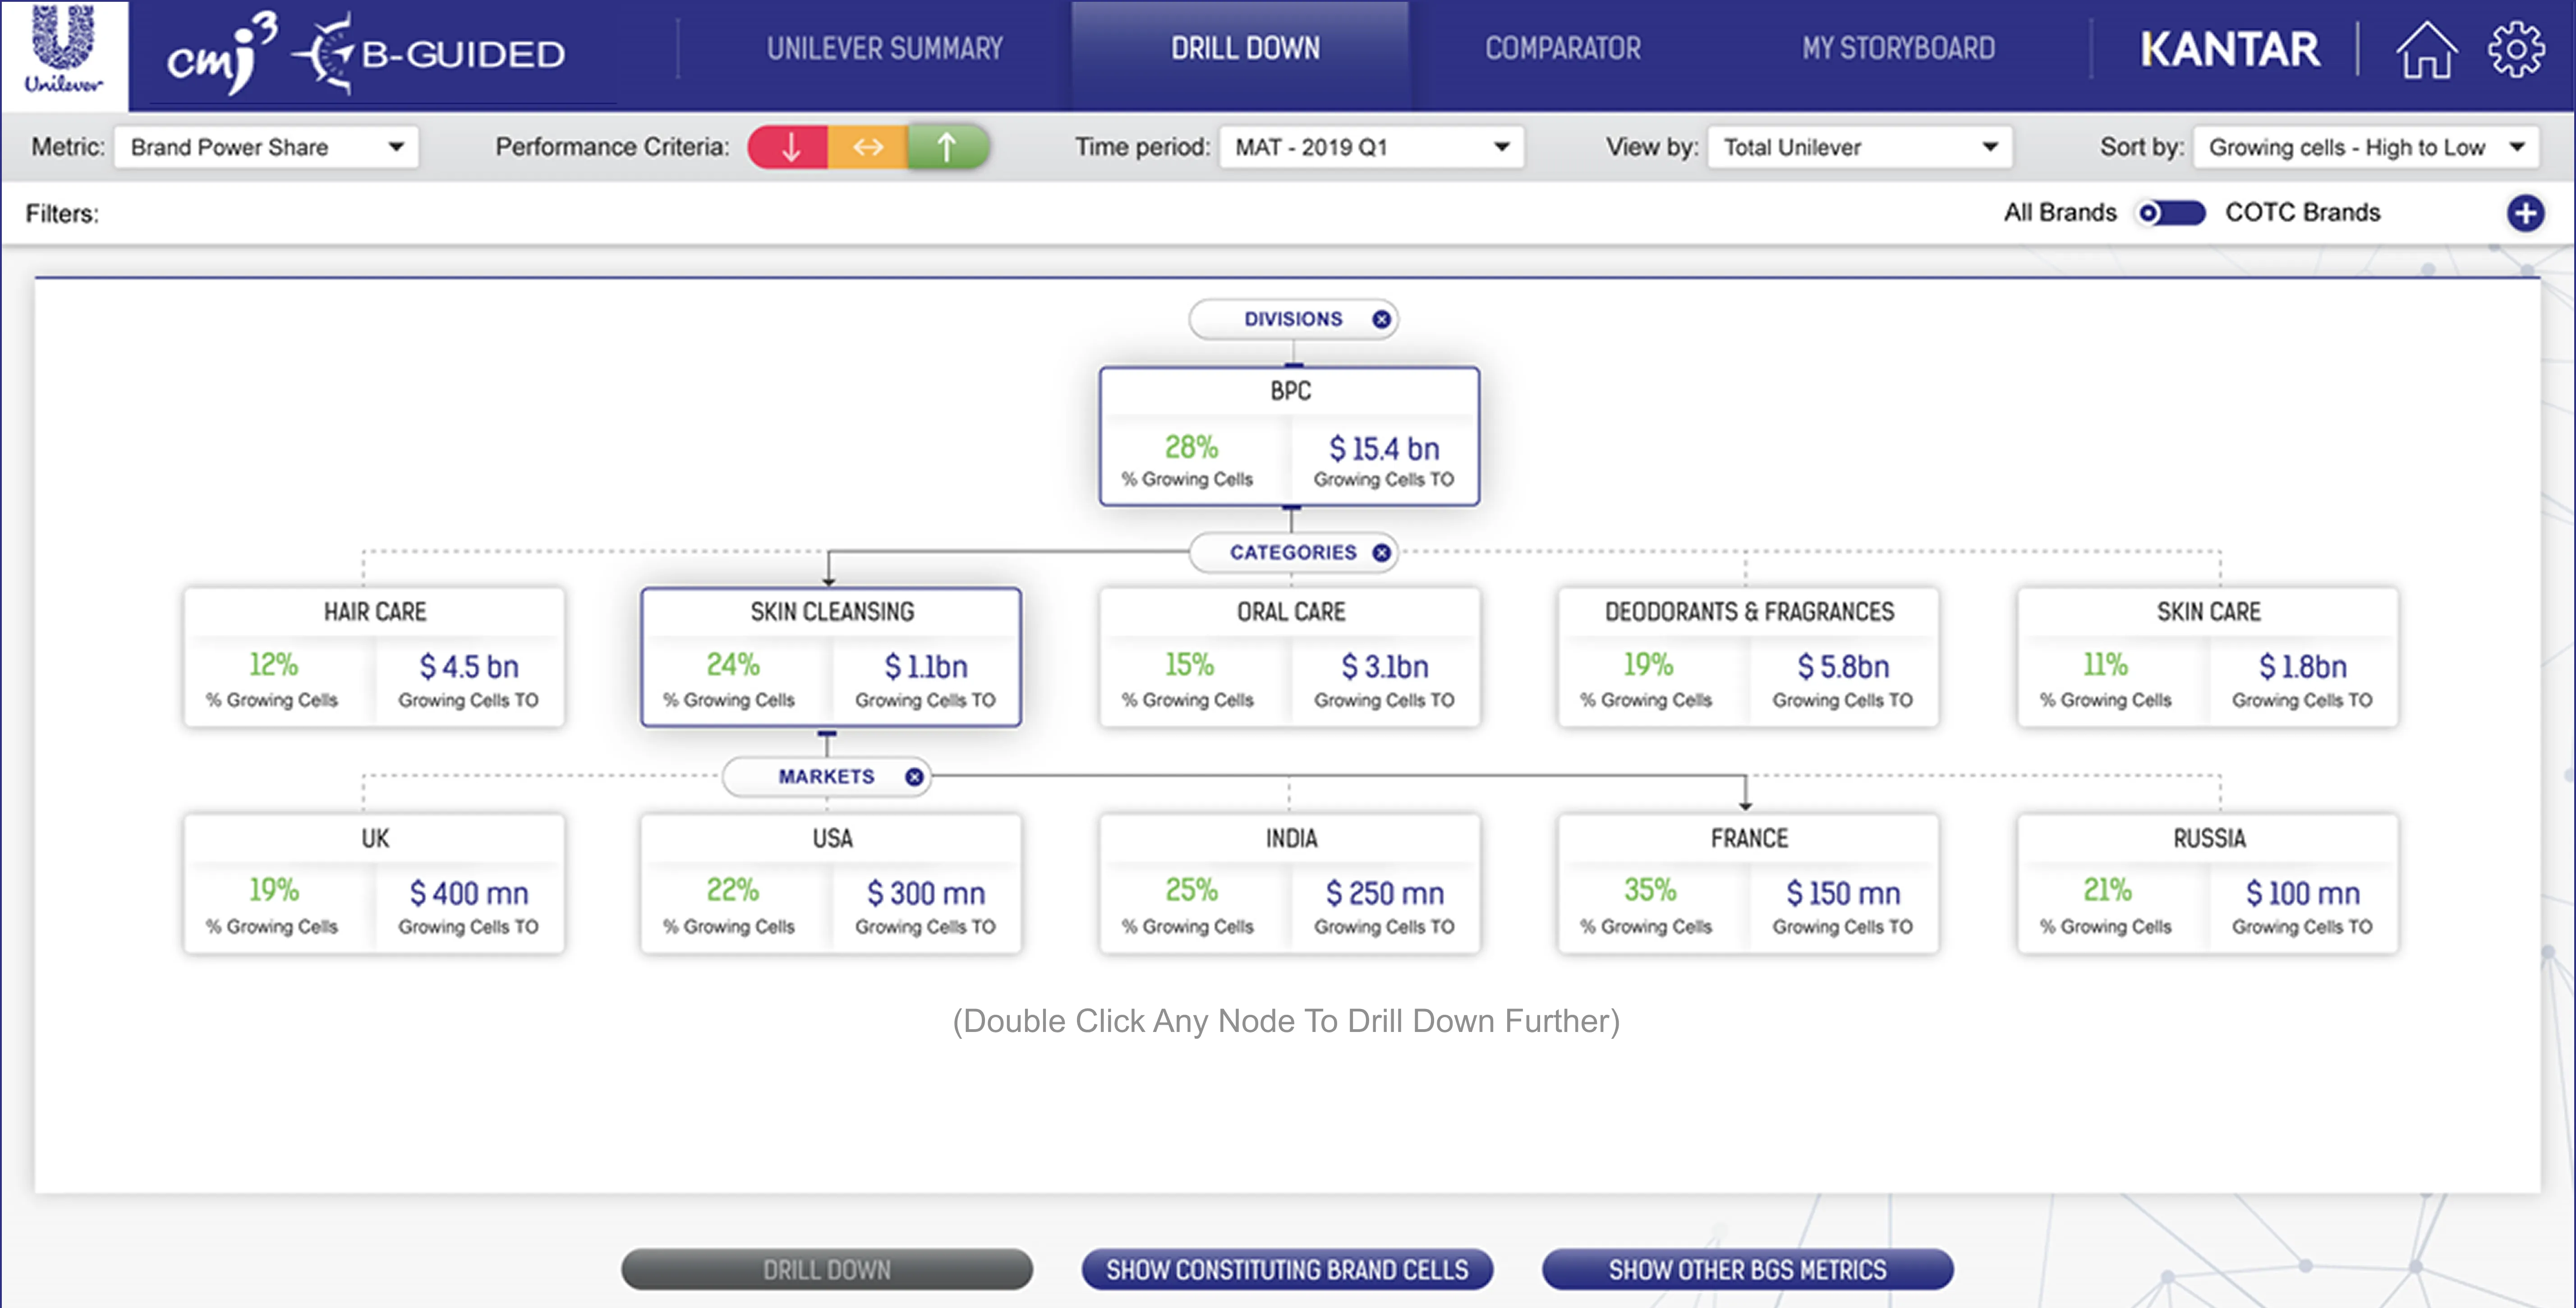Toggle the growing green up-arrow criteria
This screenshot has width=2576, height=1308.
point(947,147)
